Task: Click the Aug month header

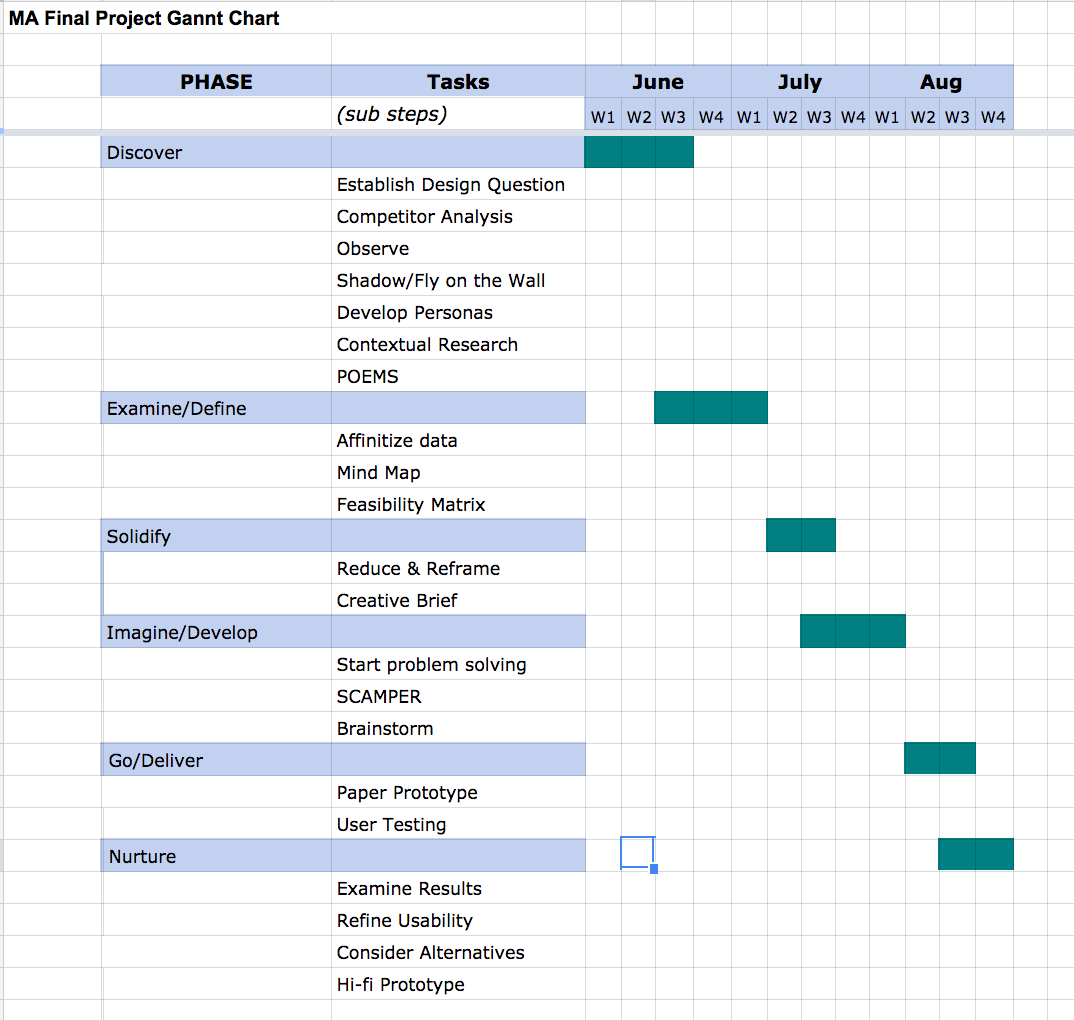Action: click(x=941, y=82)
